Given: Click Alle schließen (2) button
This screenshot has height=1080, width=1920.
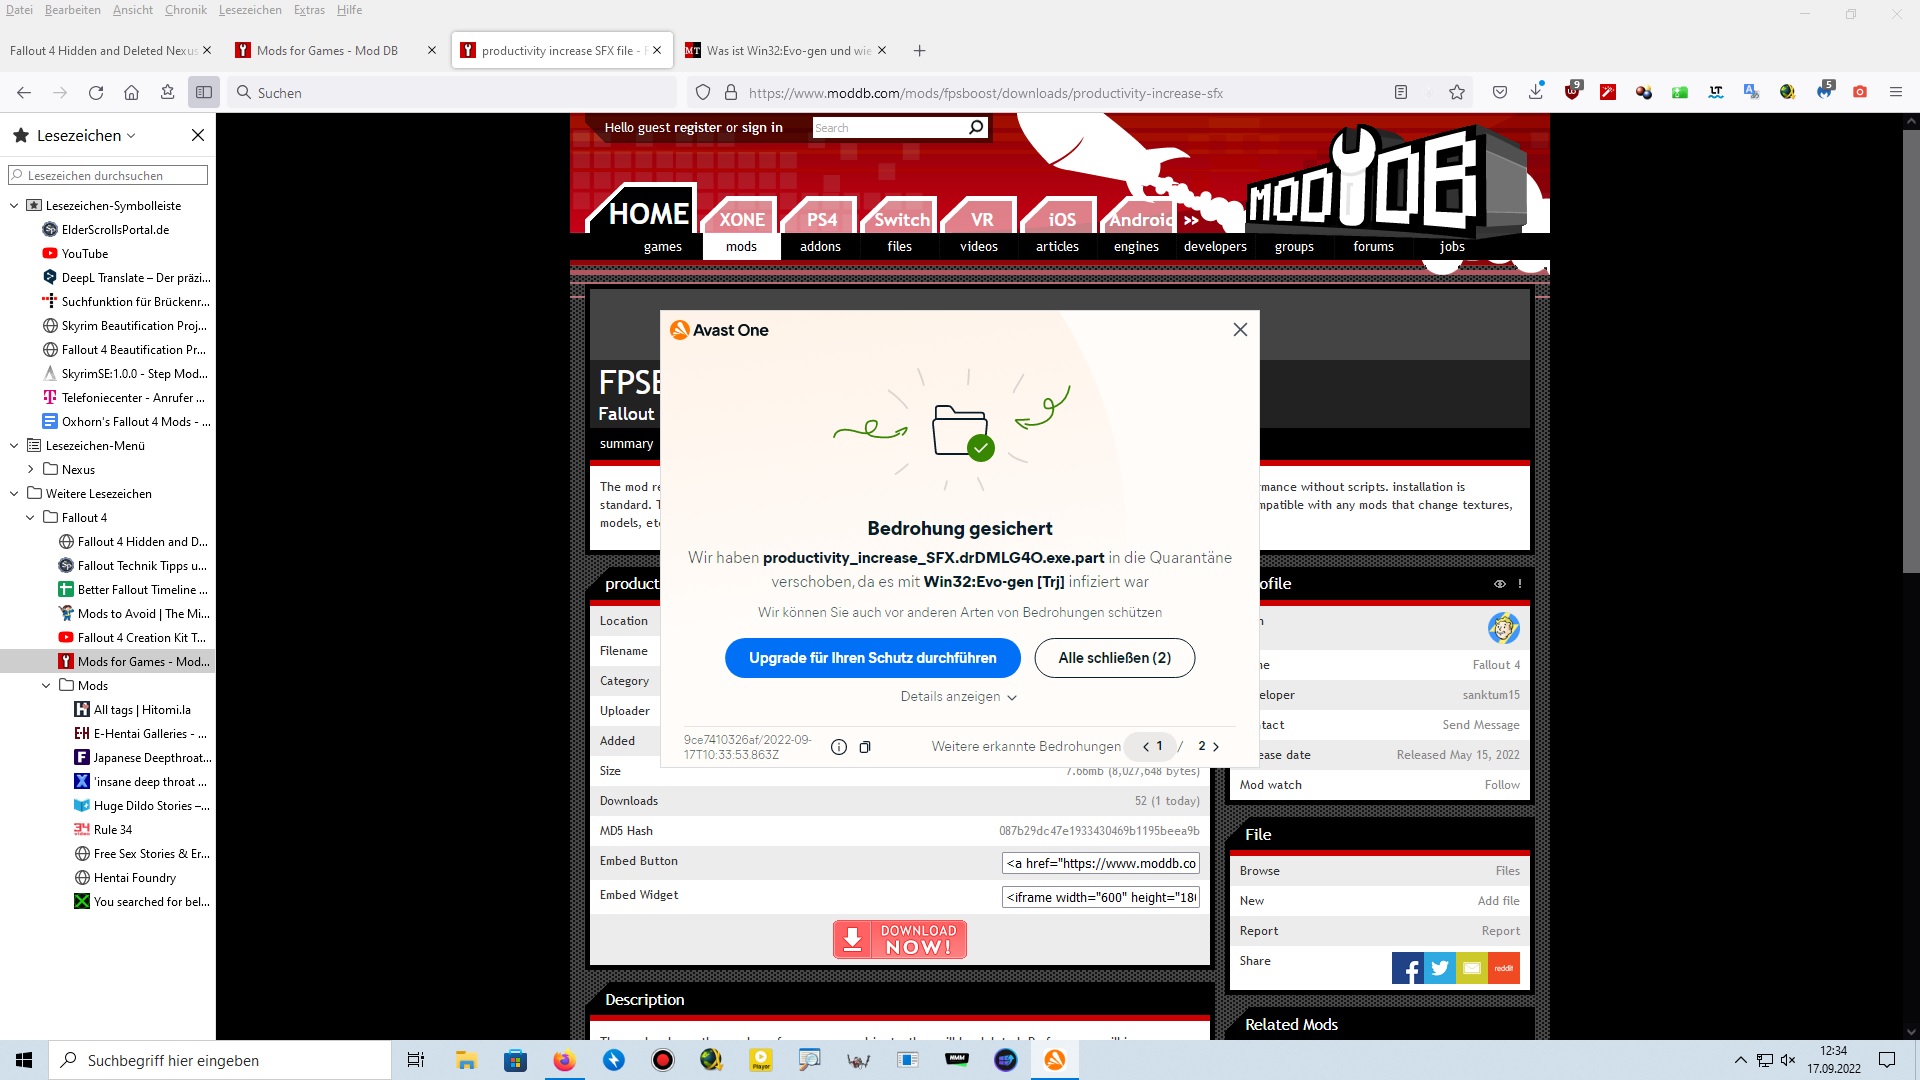Looking at the screenshot, I should [x=1114, y=658].
